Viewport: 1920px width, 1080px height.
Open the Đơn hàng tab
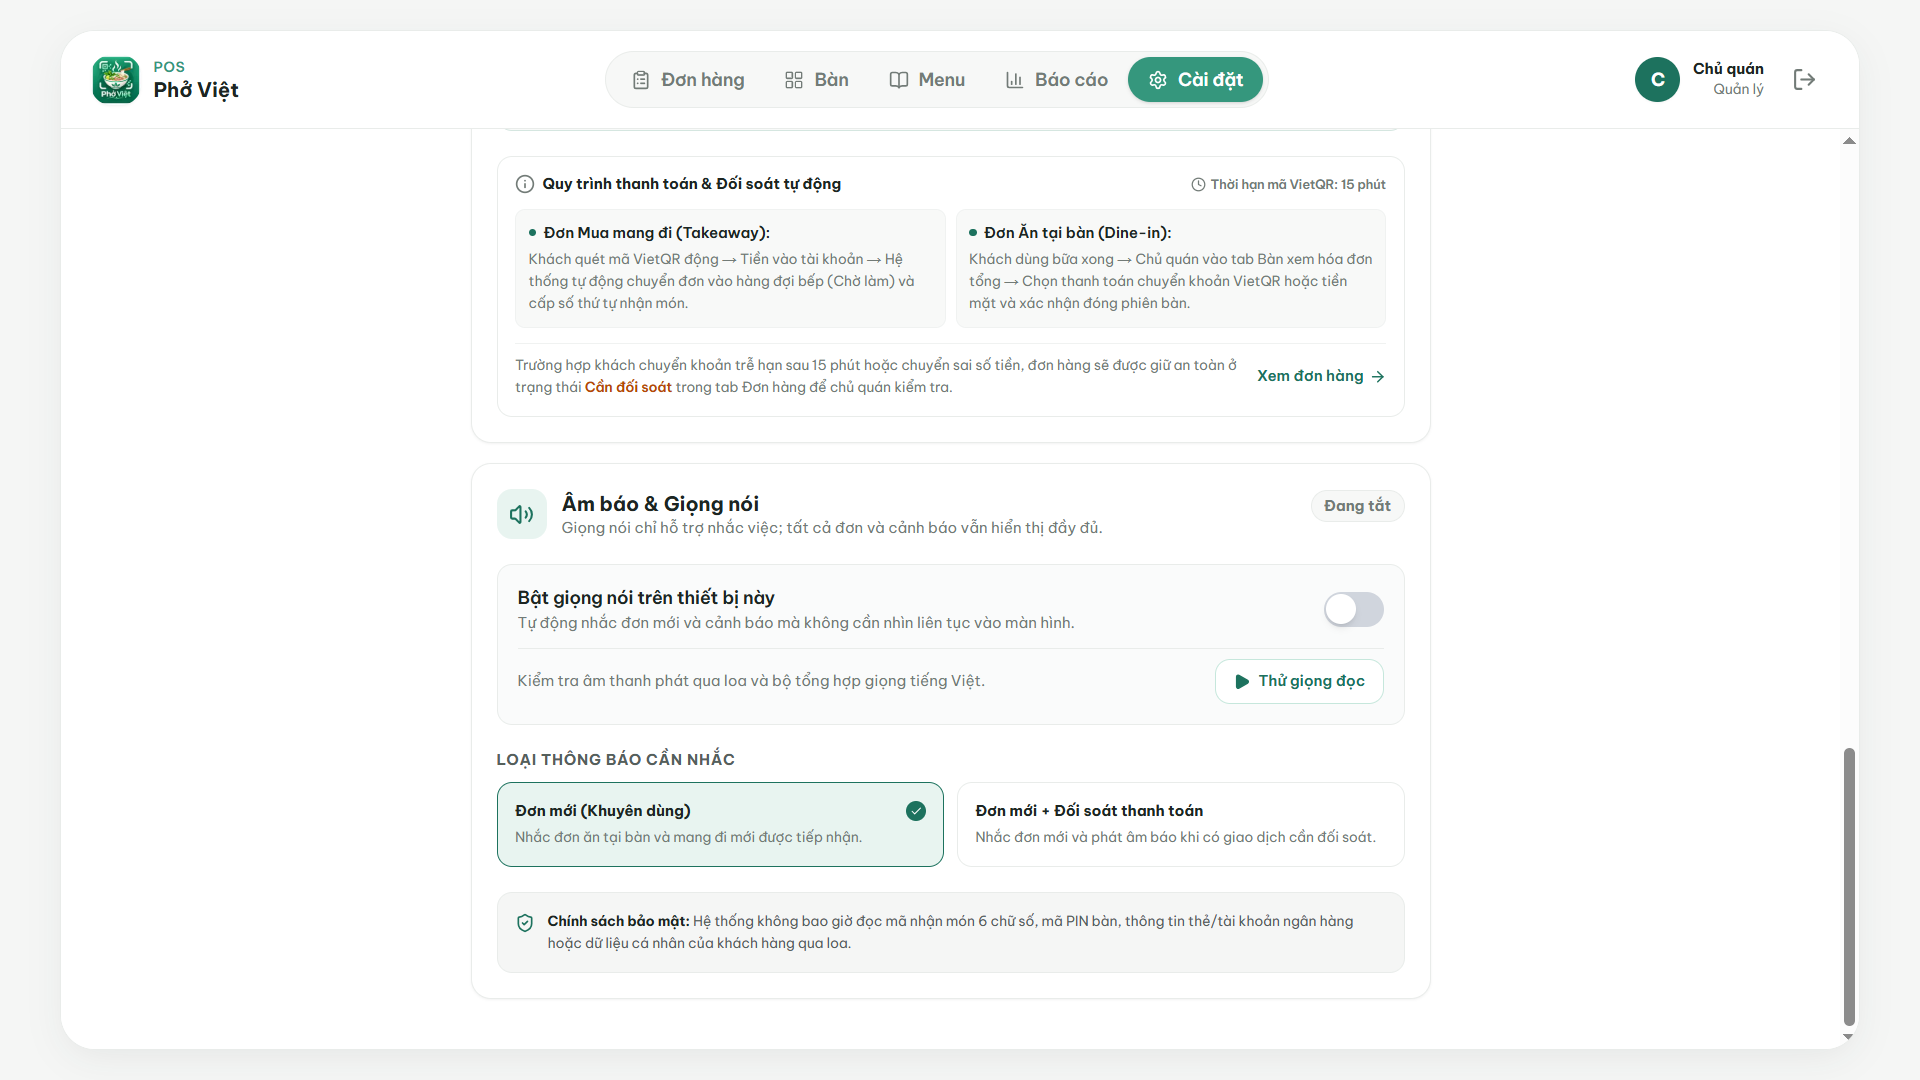688,80
